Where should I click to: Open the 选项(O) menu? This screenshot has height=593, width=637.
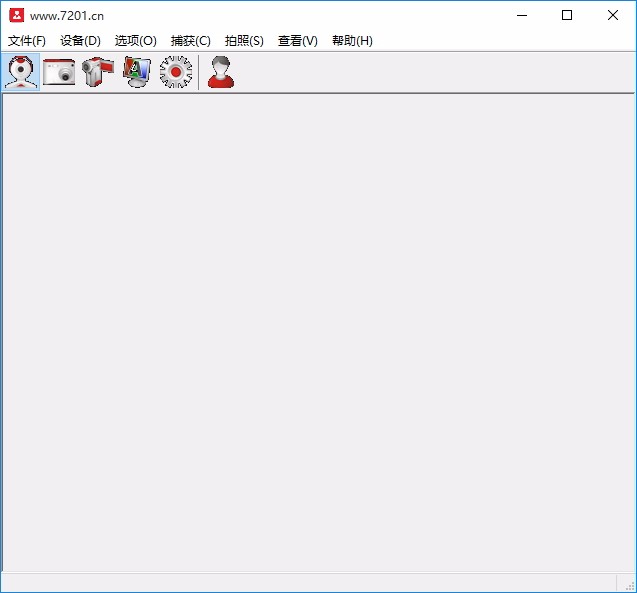tap(136, 41)
